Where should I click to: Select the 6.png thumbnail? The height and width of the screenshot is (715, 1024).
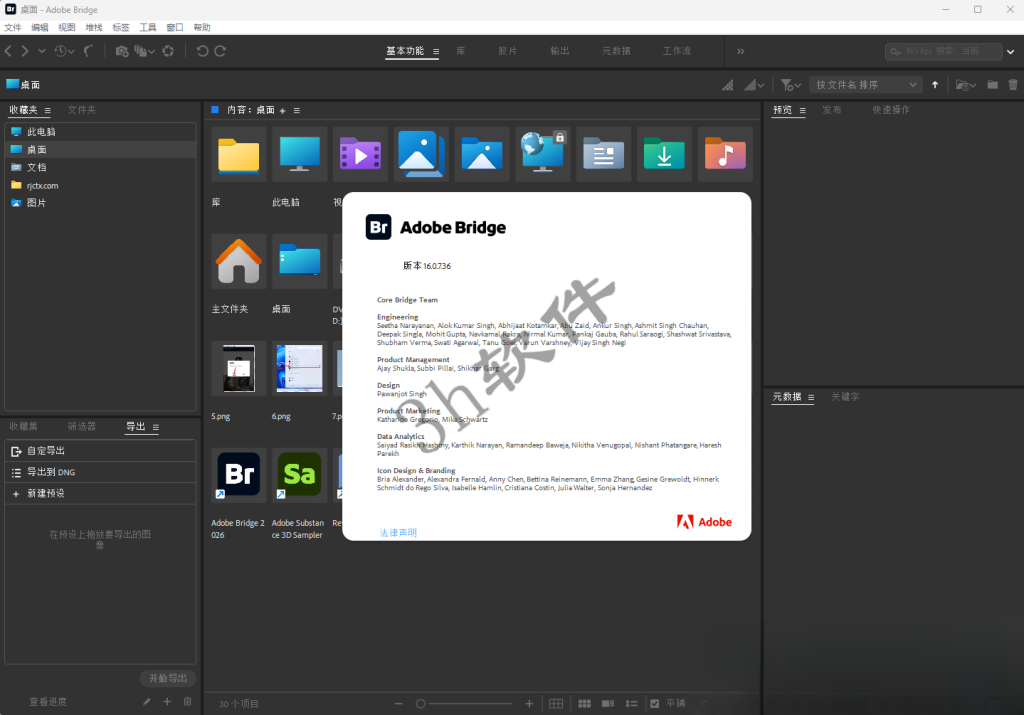coord(299,368)
